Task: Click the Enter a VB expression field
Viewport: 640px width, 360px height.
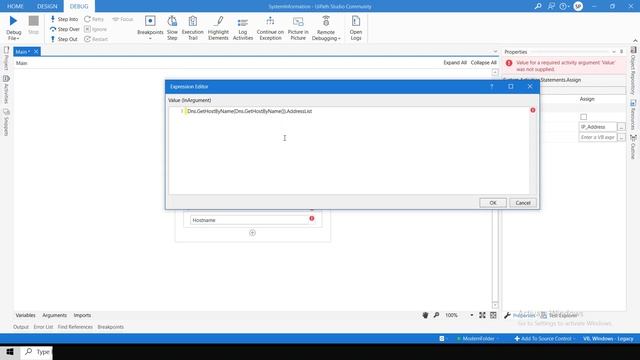Action: (598, 137)
